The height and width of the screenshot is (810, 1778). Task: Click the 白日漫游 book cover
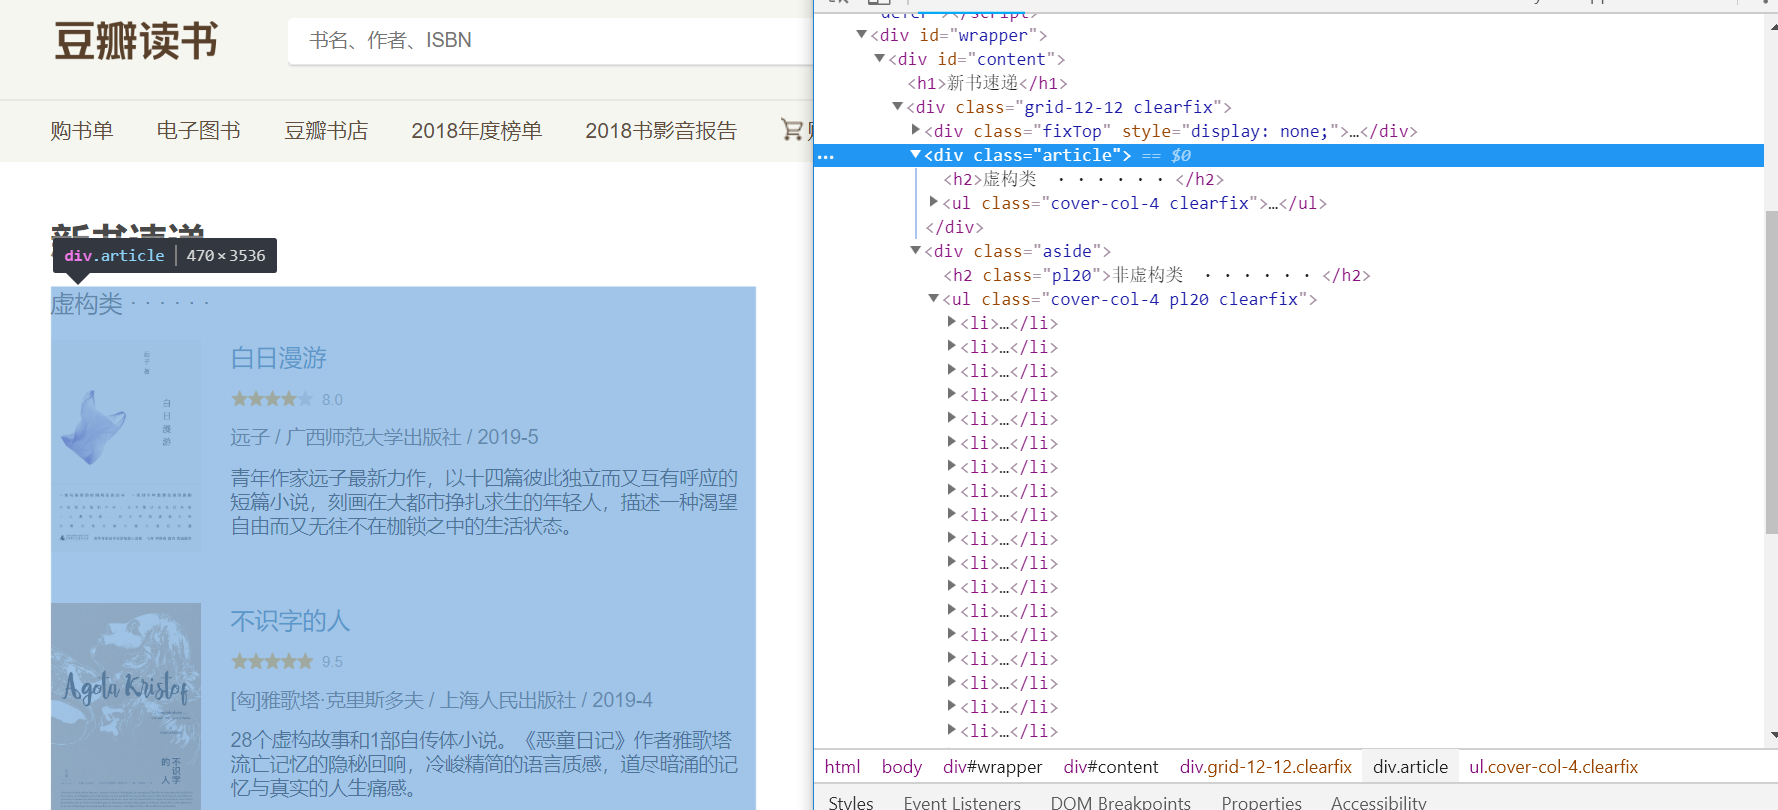[126, 446]
